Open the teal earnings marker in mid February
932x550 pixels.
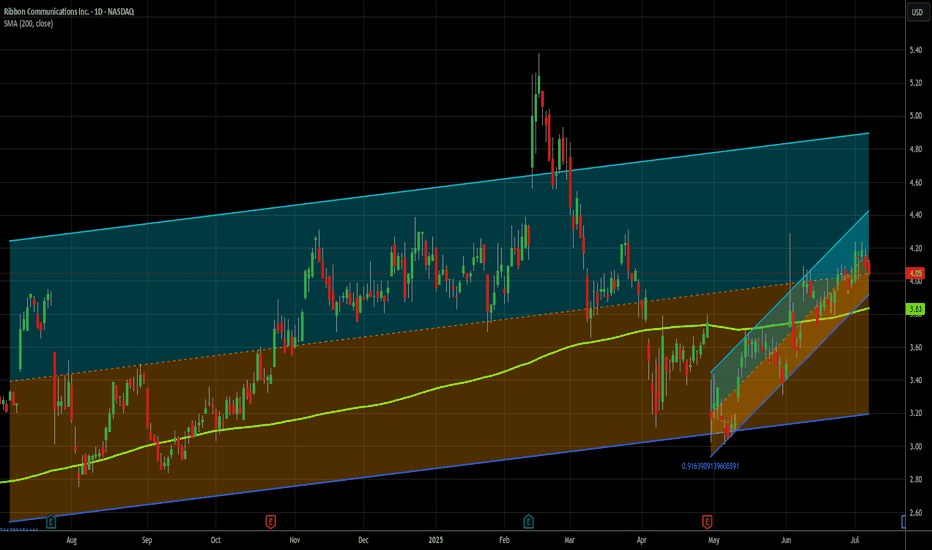(x=528, y=521)
